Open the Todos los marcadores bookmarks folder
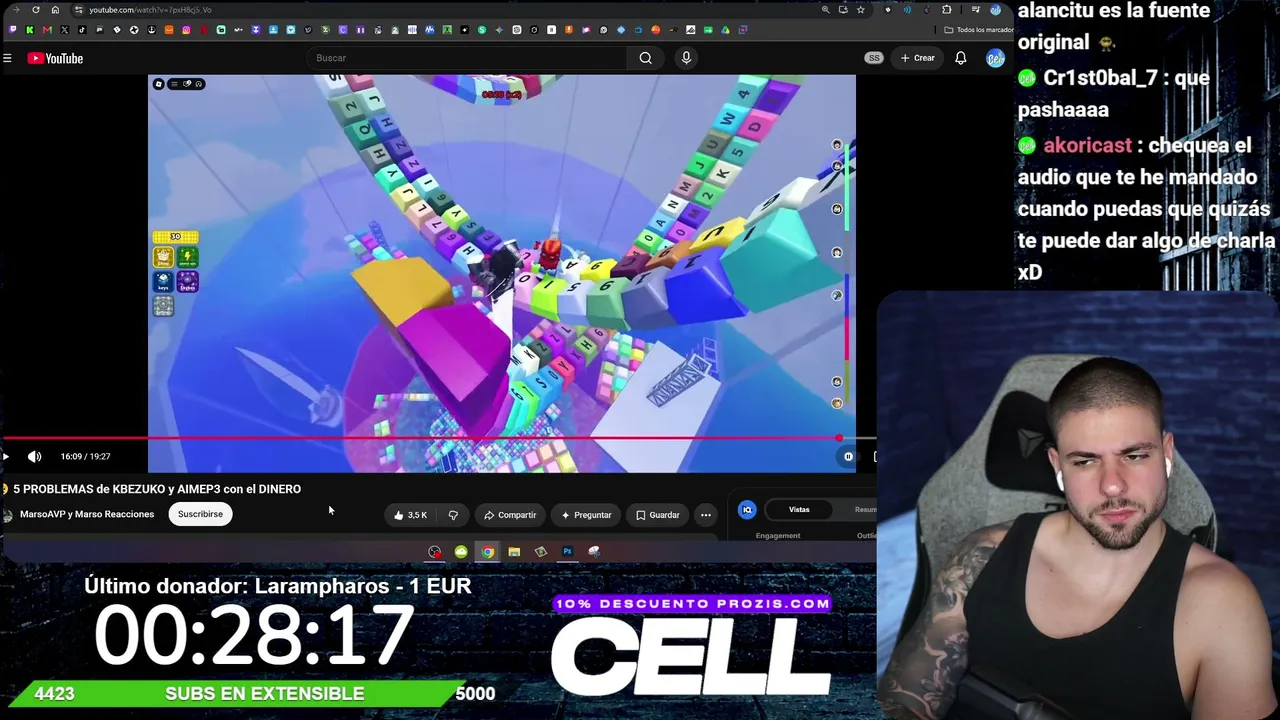Viewport: 1280px width, 720px height. [x=978, y=30]
